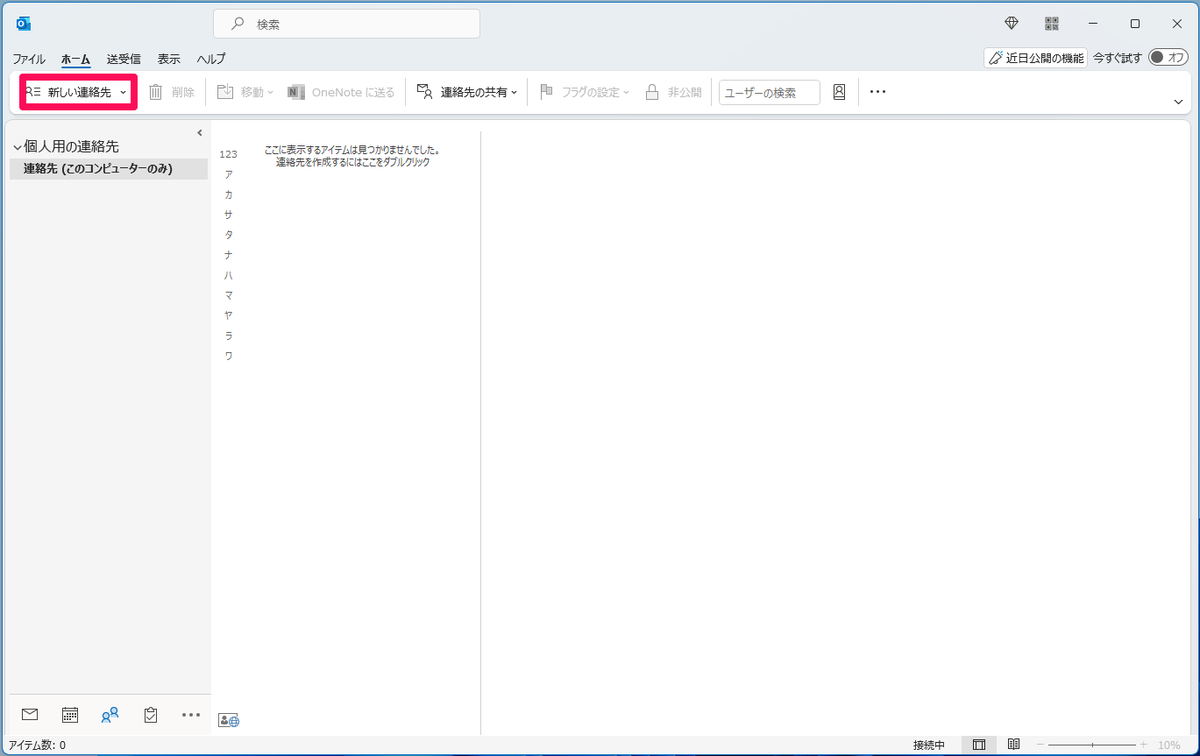The height and width of the screenshot is (756, 1200).
Task: Switch to Tasks via clipboard icon
Action: 150,714
